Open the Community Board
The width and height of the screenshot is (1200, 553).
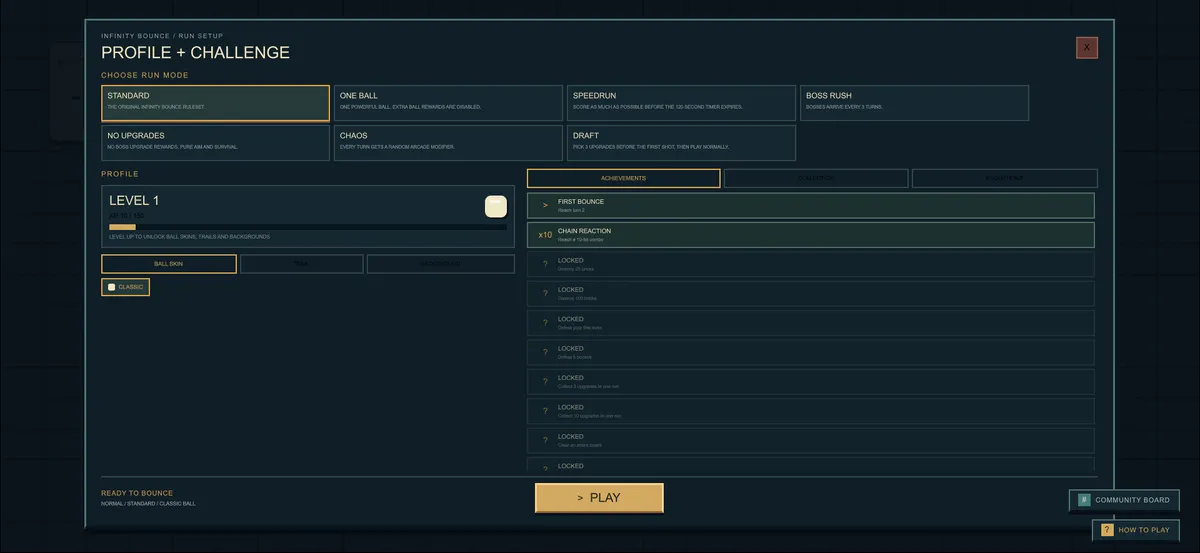tap(1124, 500)
